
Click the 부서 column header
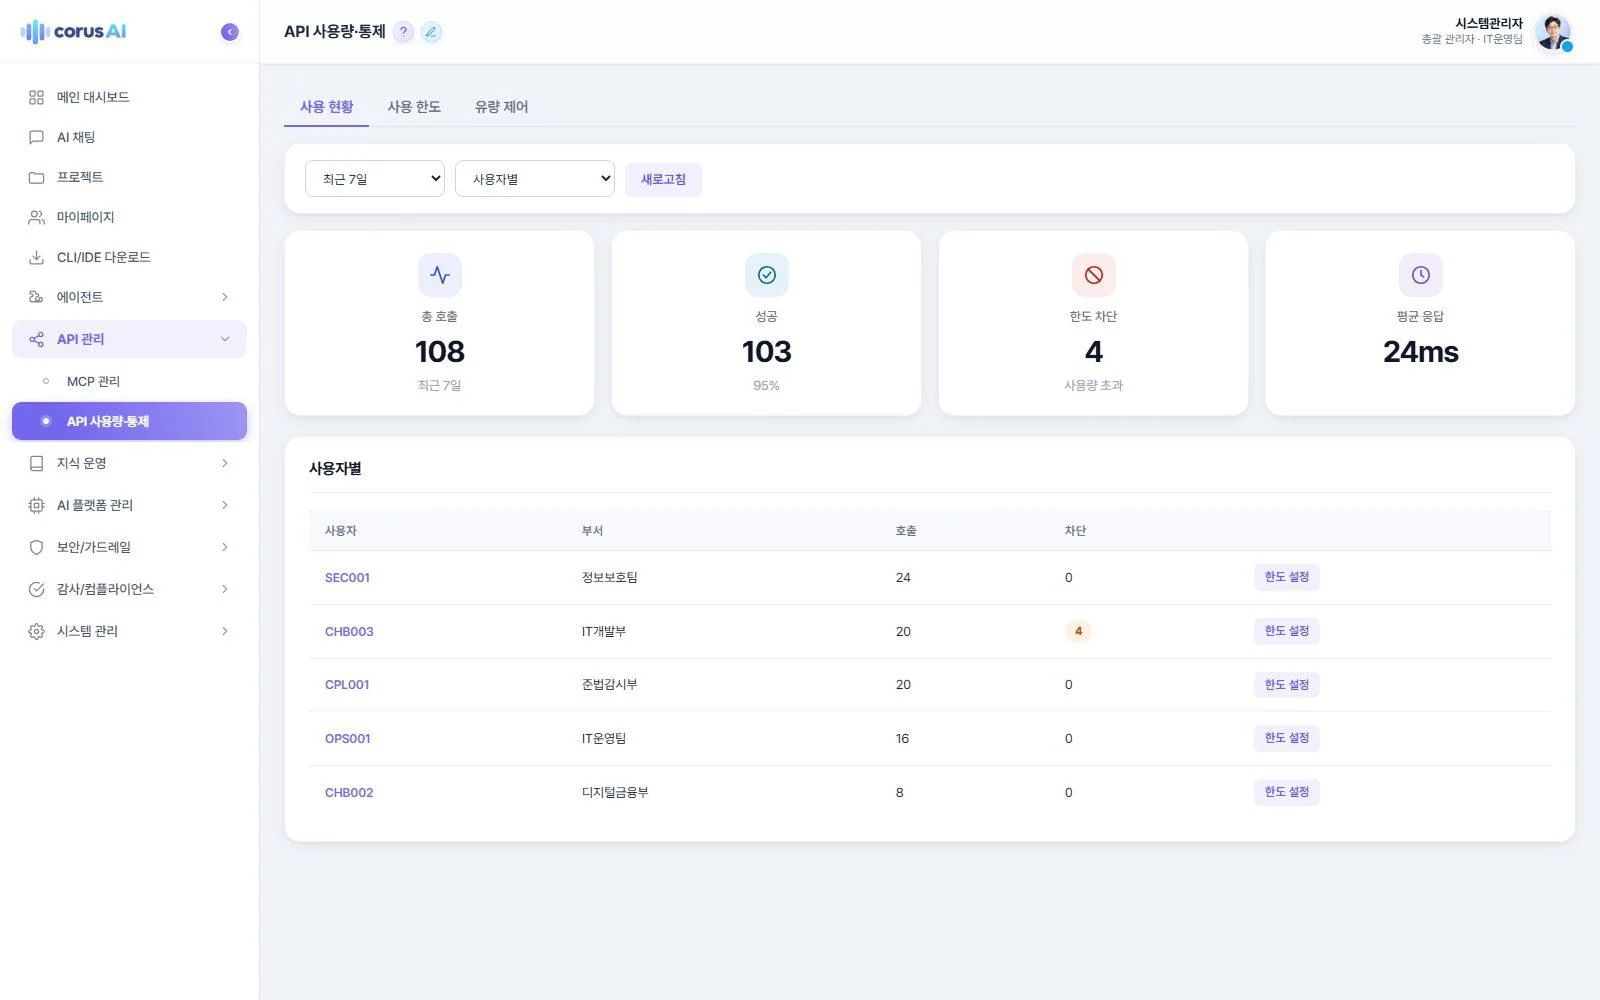pos(592,531)
